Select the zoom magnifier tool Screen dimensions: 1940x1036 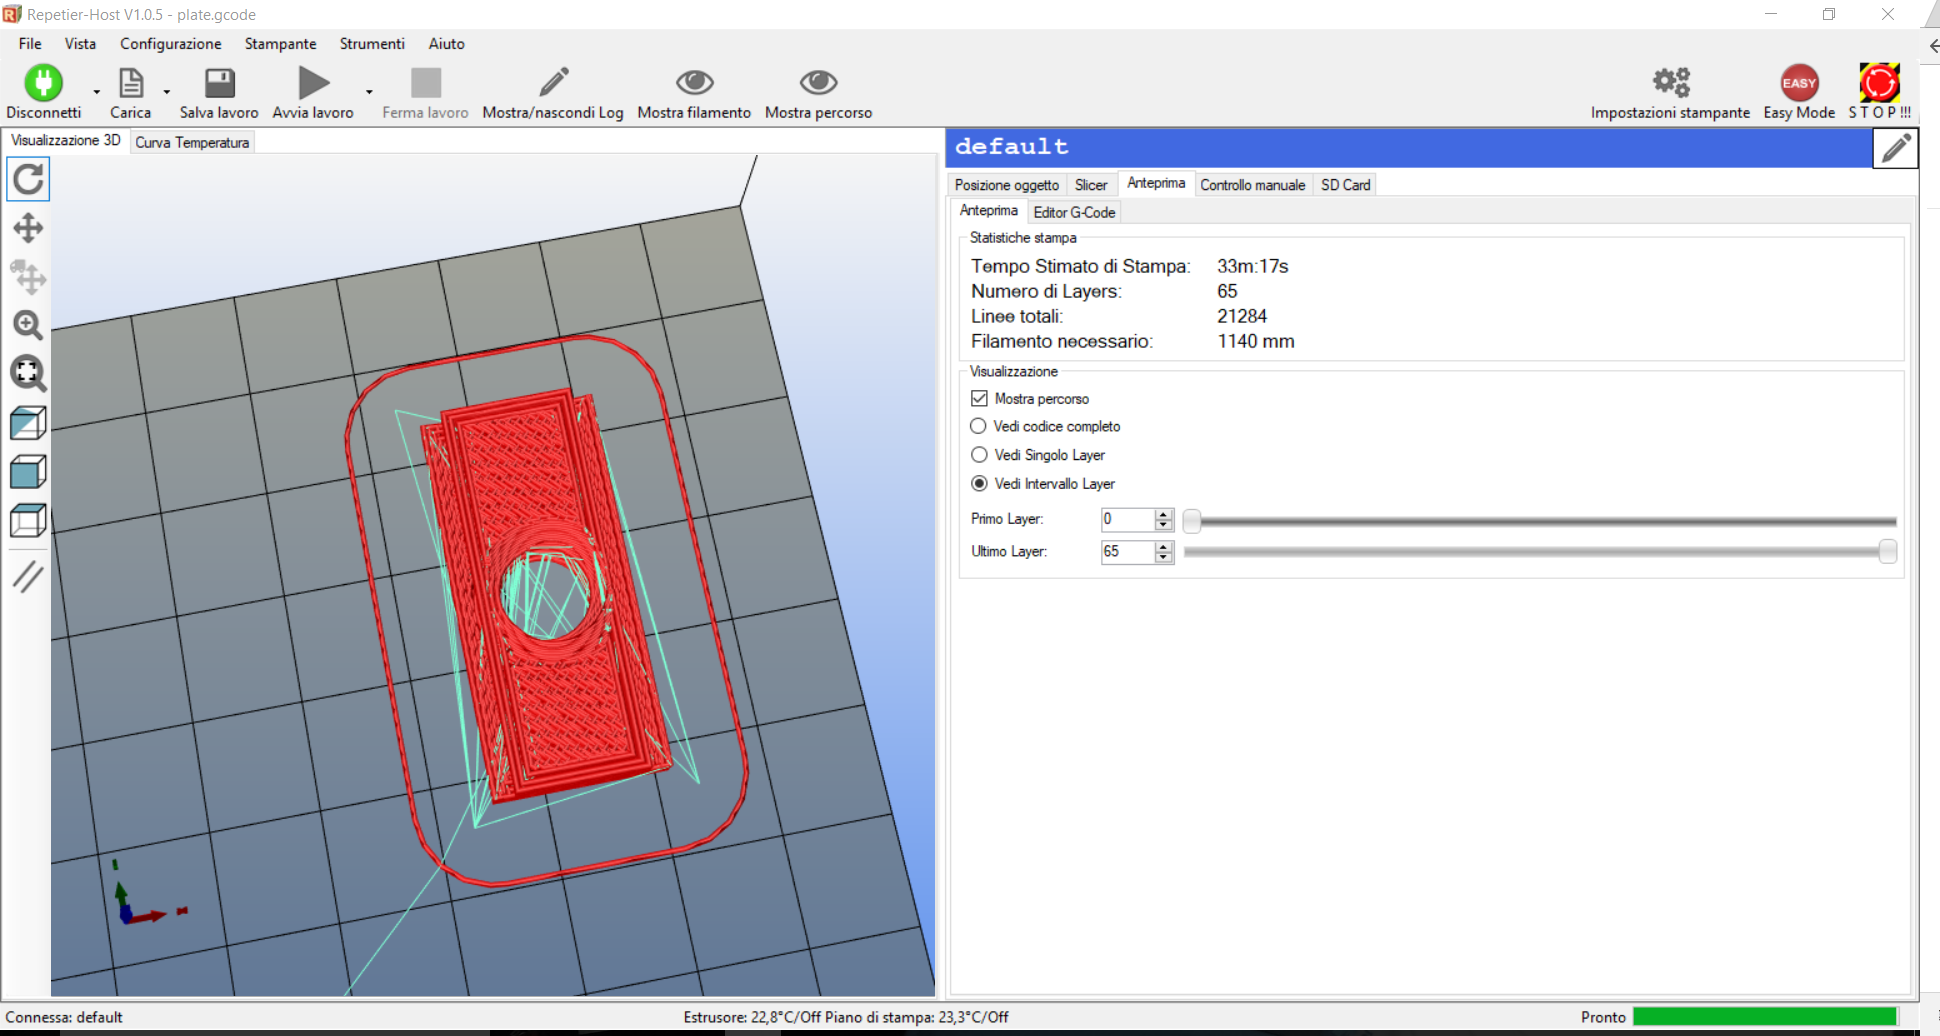(x=28, y=325)
